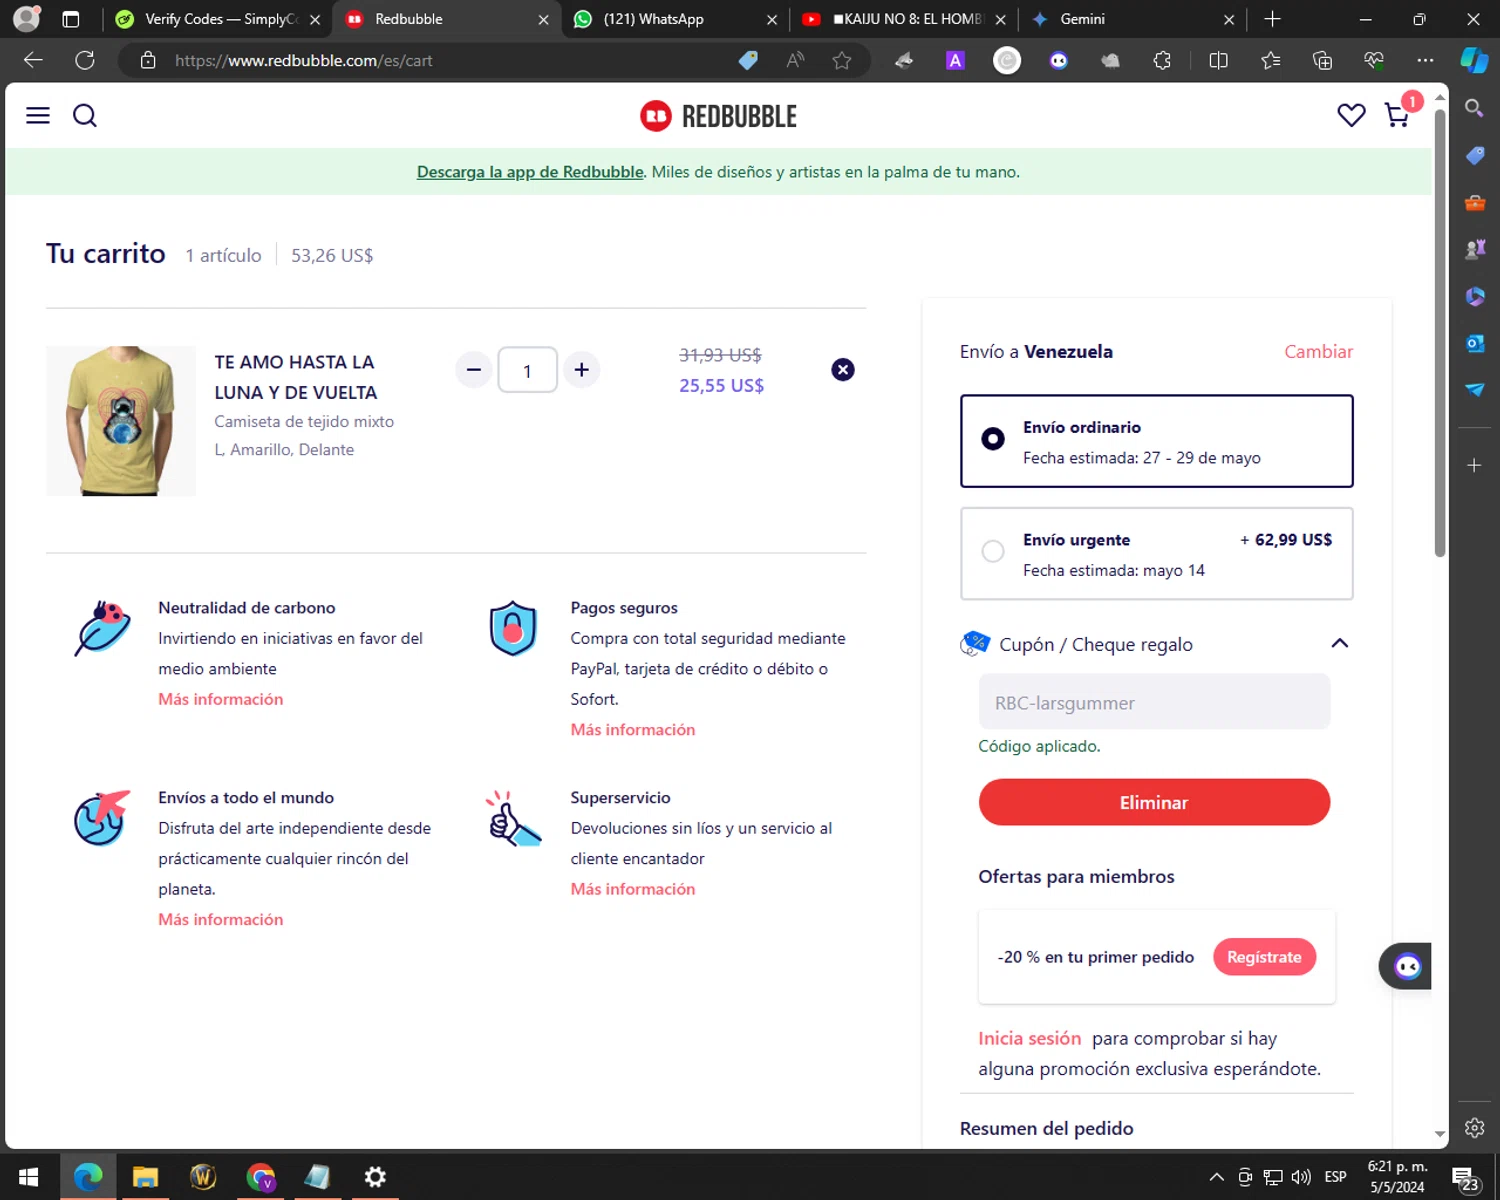Switch to the Verify Codes — SimplyCodes tab
1500x1200 pixels.
[218, 19]
